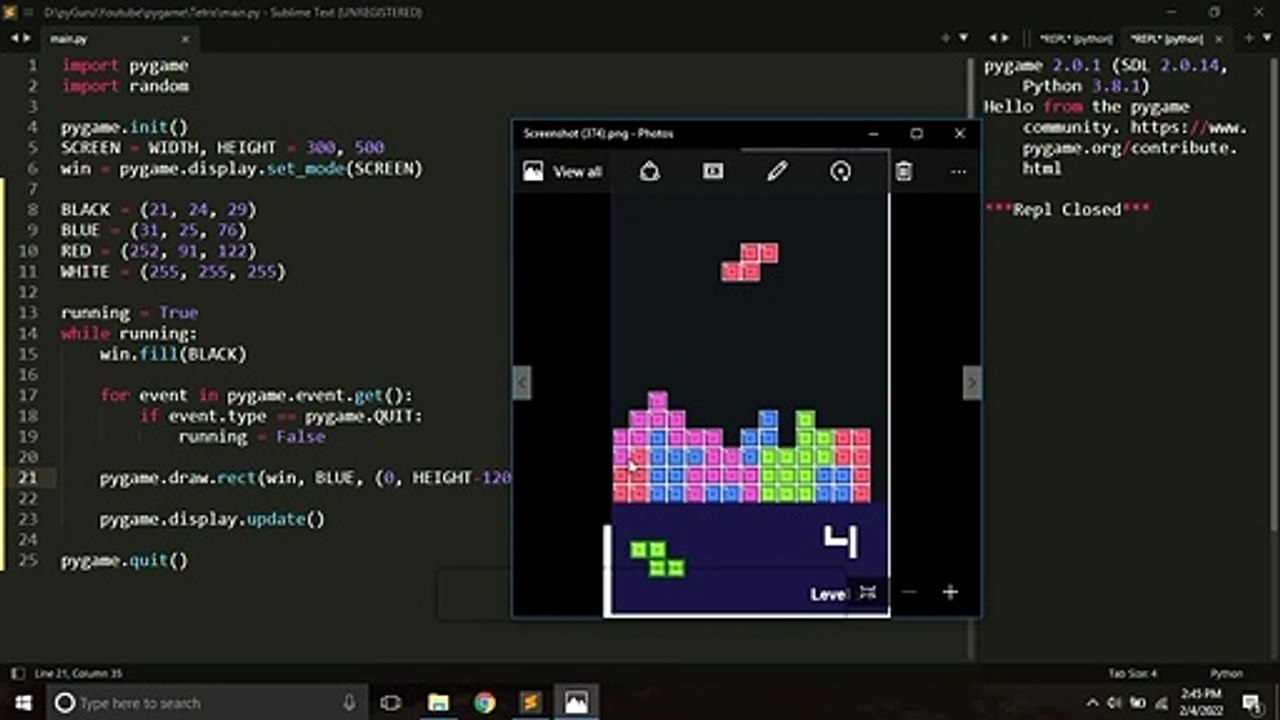Click 'pygame.quit()' on line 25

point(124,560)
